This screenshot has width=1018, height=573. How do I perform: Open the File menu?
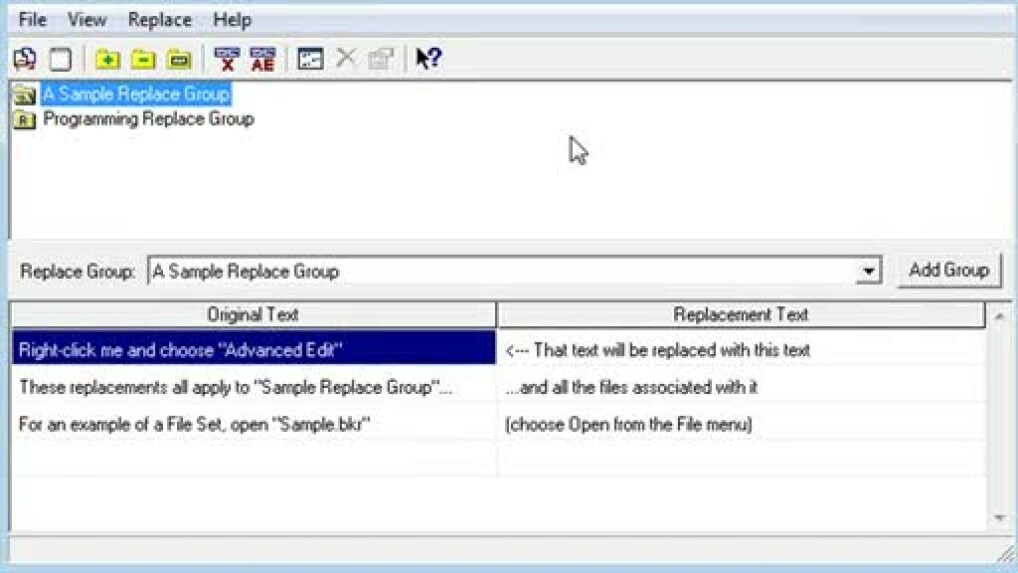[x=32, y=20]
